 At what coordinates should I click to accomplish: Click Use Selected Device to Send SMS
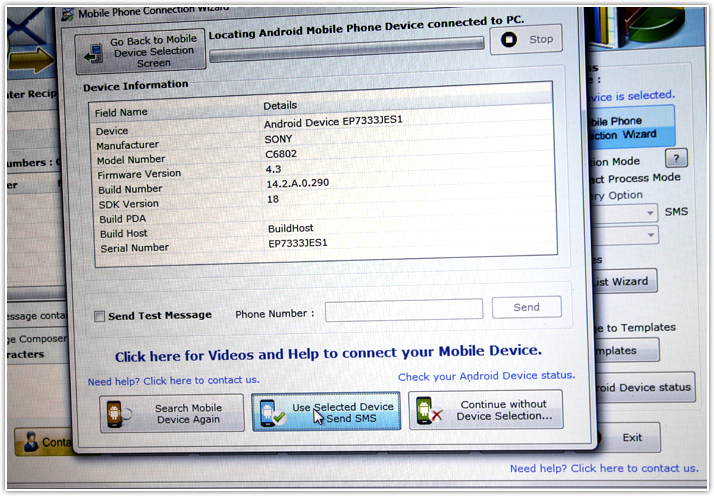326,412
